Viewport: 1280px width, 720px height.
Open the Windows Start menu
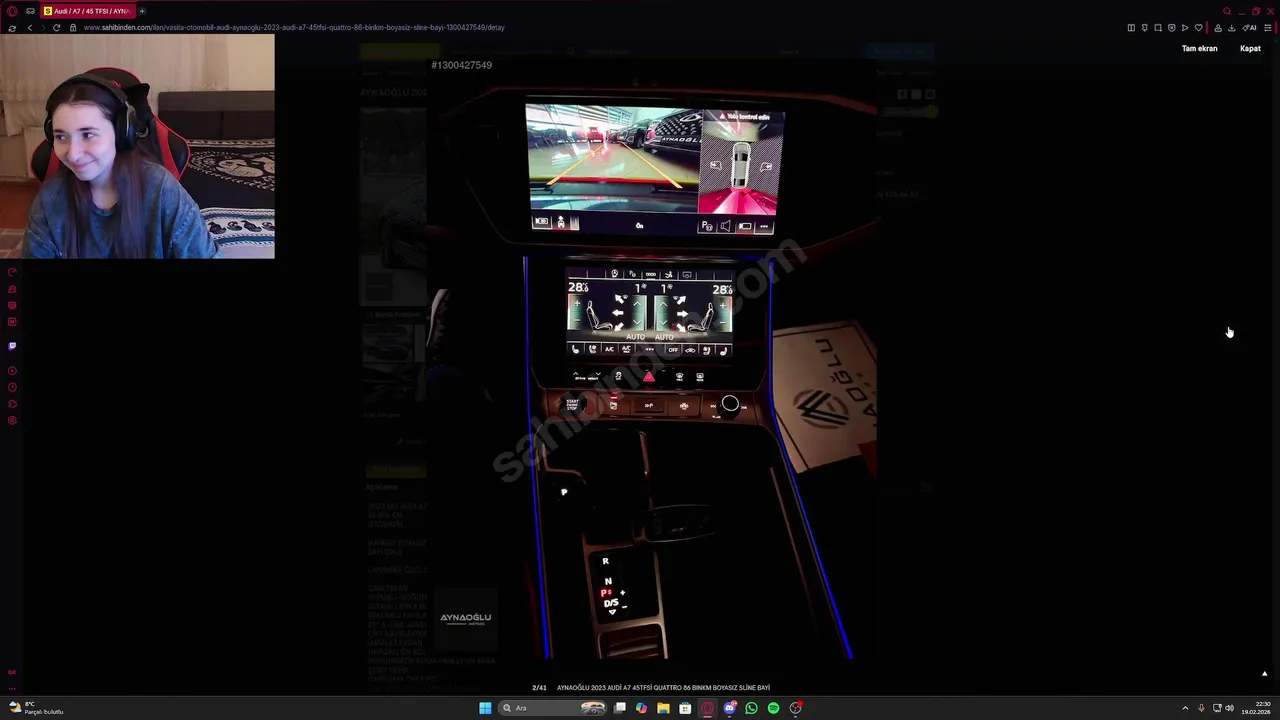(485, 708)
